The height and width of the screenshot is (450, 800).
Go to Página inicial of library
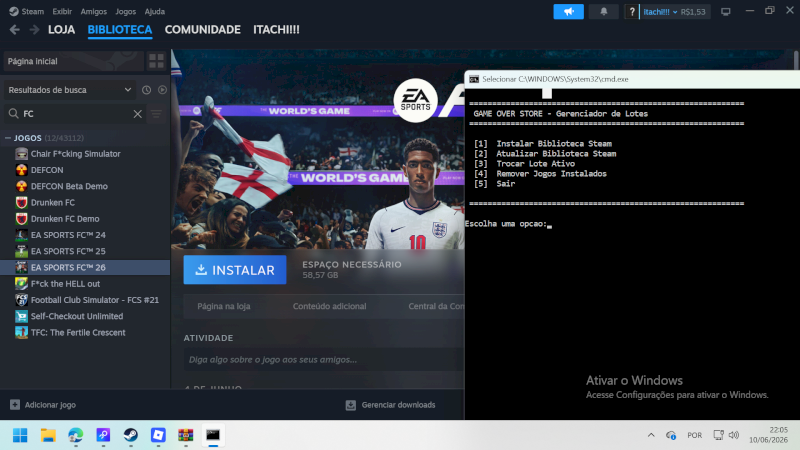(73, 61)
